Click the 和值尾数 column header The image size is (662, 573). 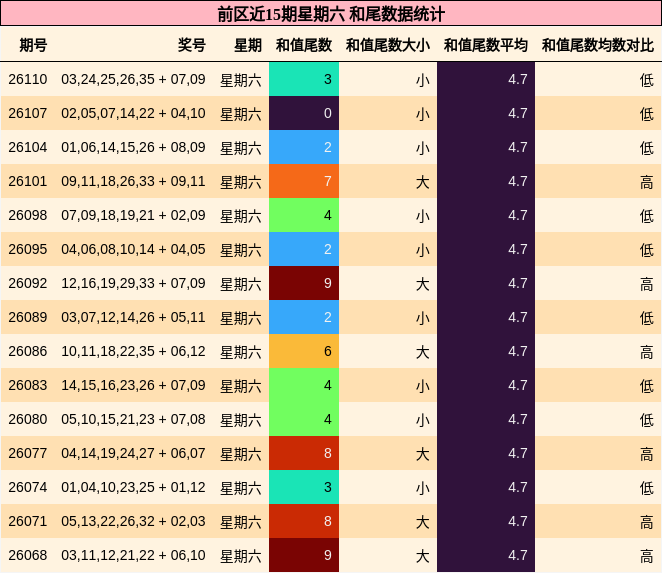304,45
